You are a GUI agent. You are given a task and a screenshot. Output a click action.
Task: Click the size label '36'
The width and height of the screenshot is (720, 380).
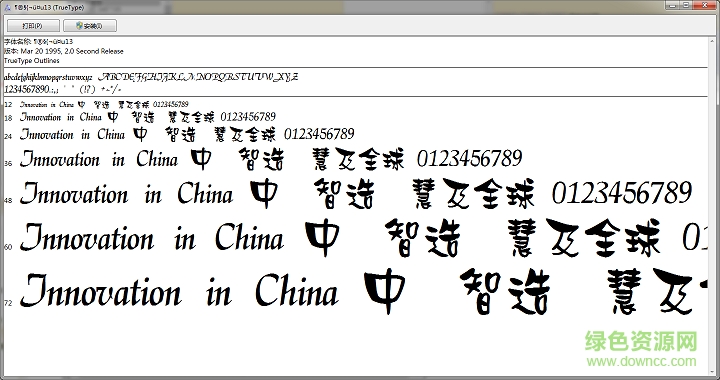[7, 163]
